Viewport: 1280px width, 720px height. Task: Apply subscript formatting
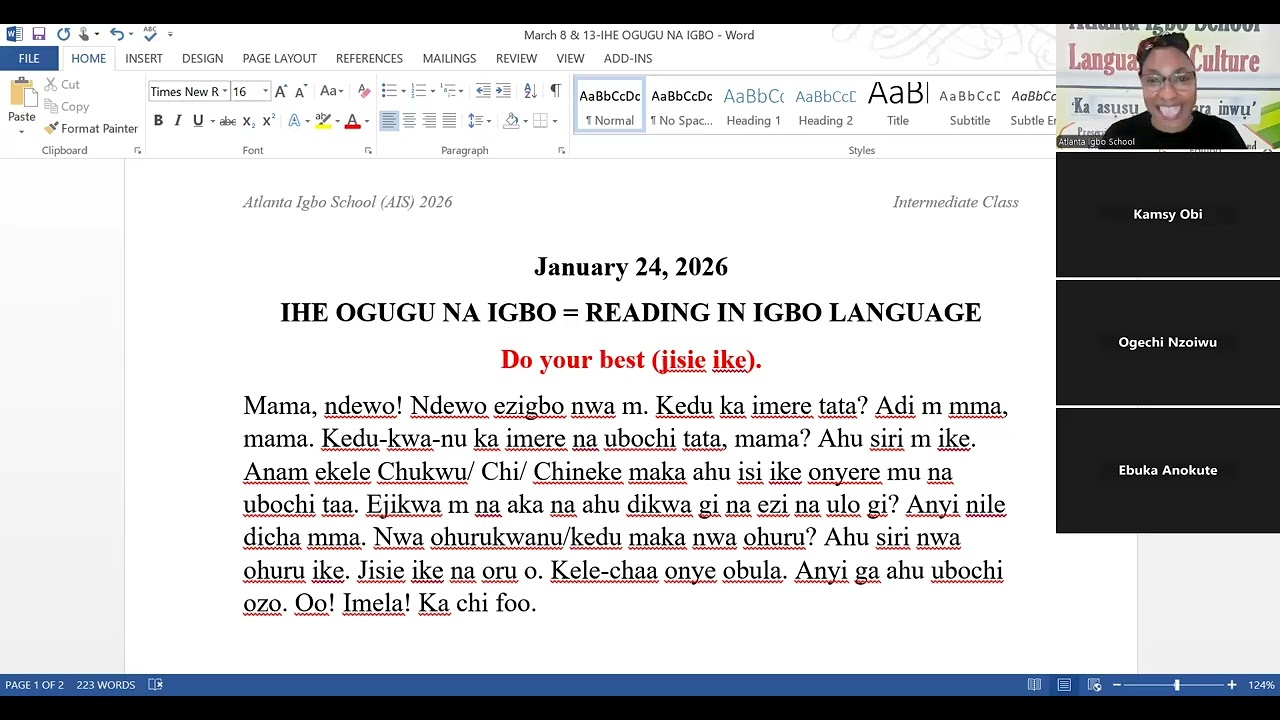(x=248, y=121)
